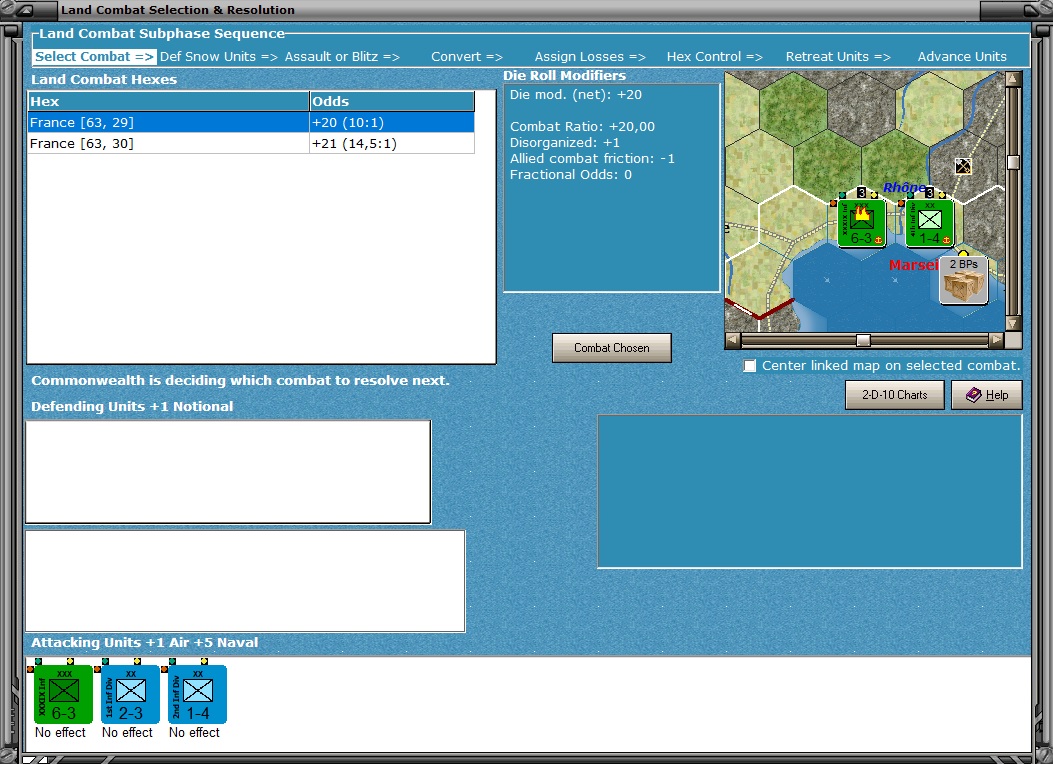Click map scroll right arrow
The image size is (1053, 764).
(997, 340)
